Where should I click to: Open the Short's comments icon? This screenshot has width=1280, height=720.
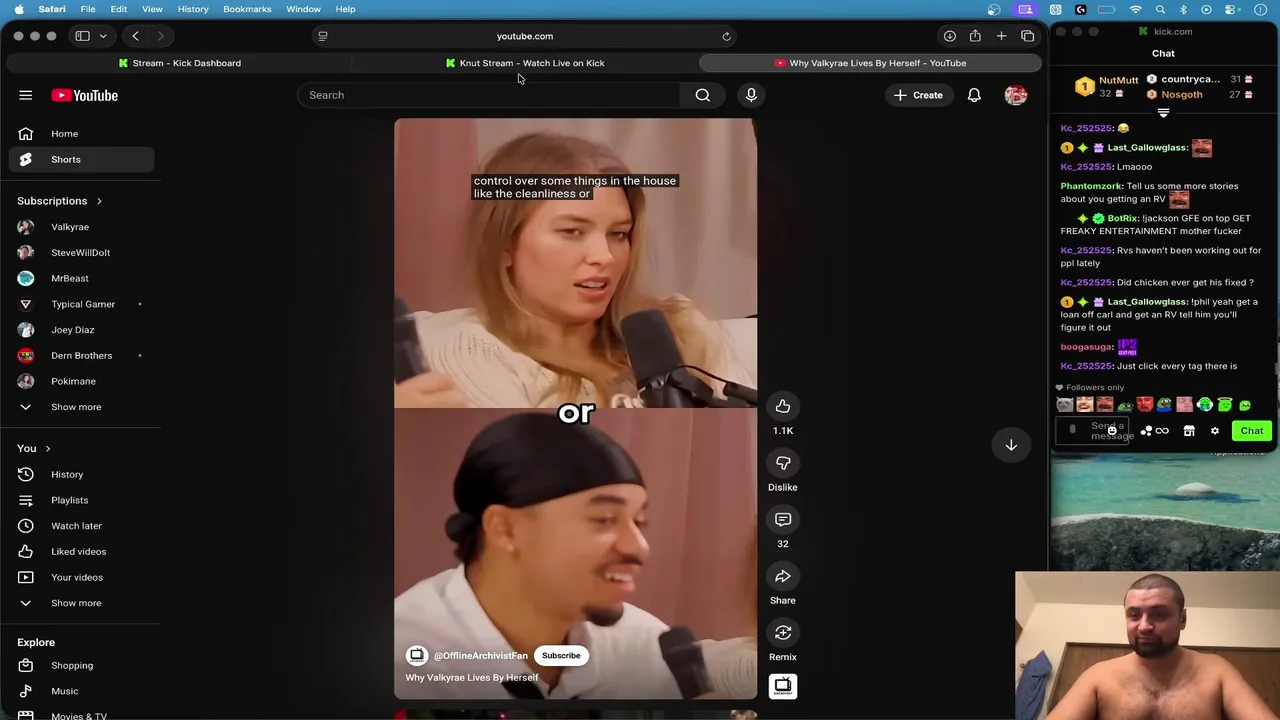coord(783,519)
